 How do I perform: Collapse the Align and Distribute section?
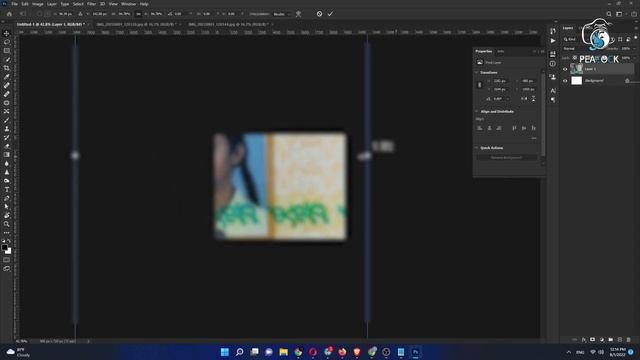point(476,111)
